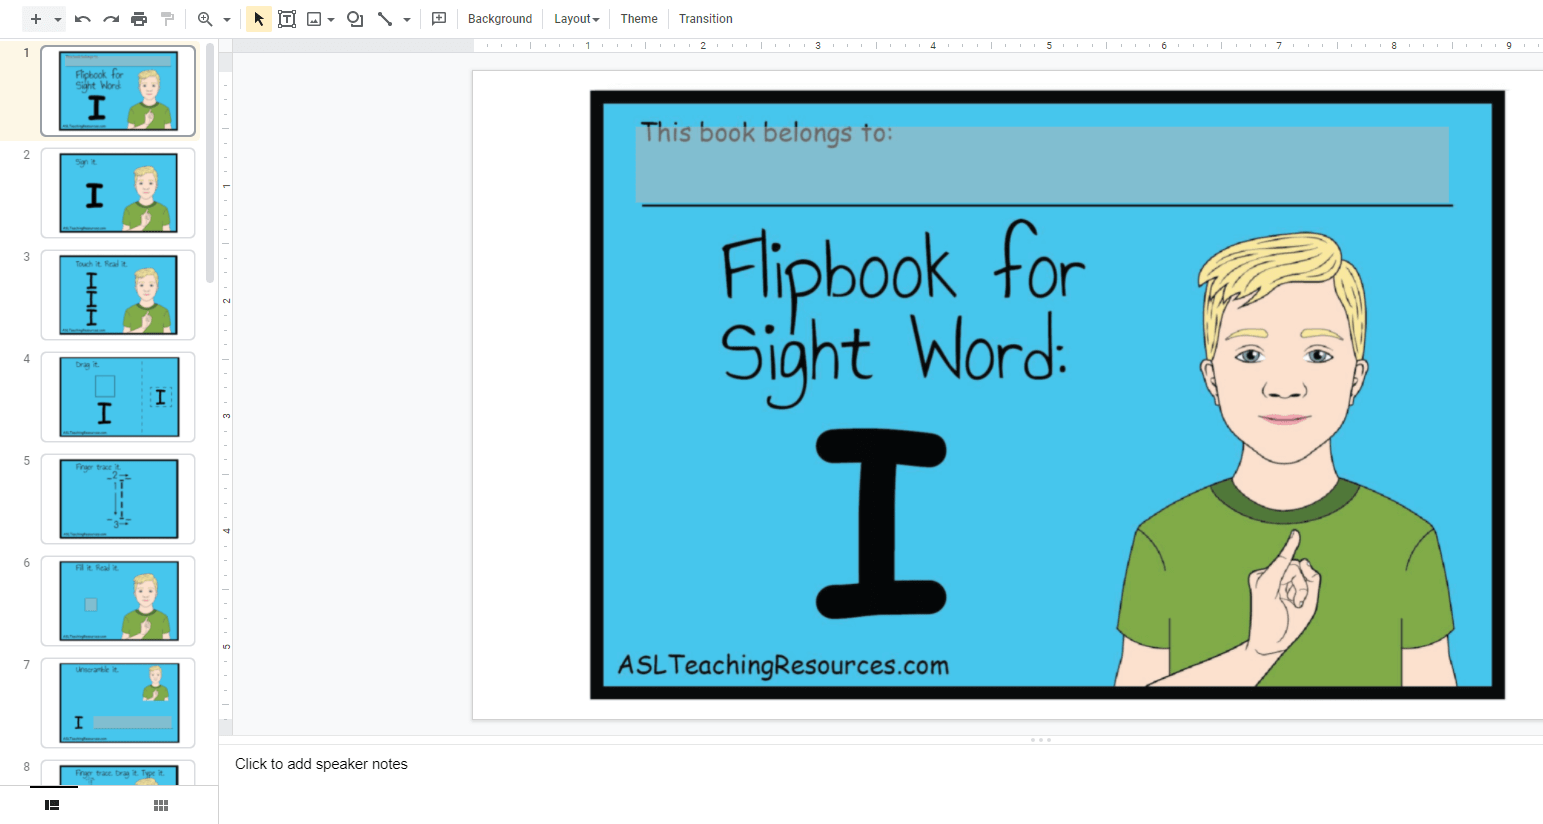Select slide 7 thumbnail 'Unscramble it'

(118, 703)
